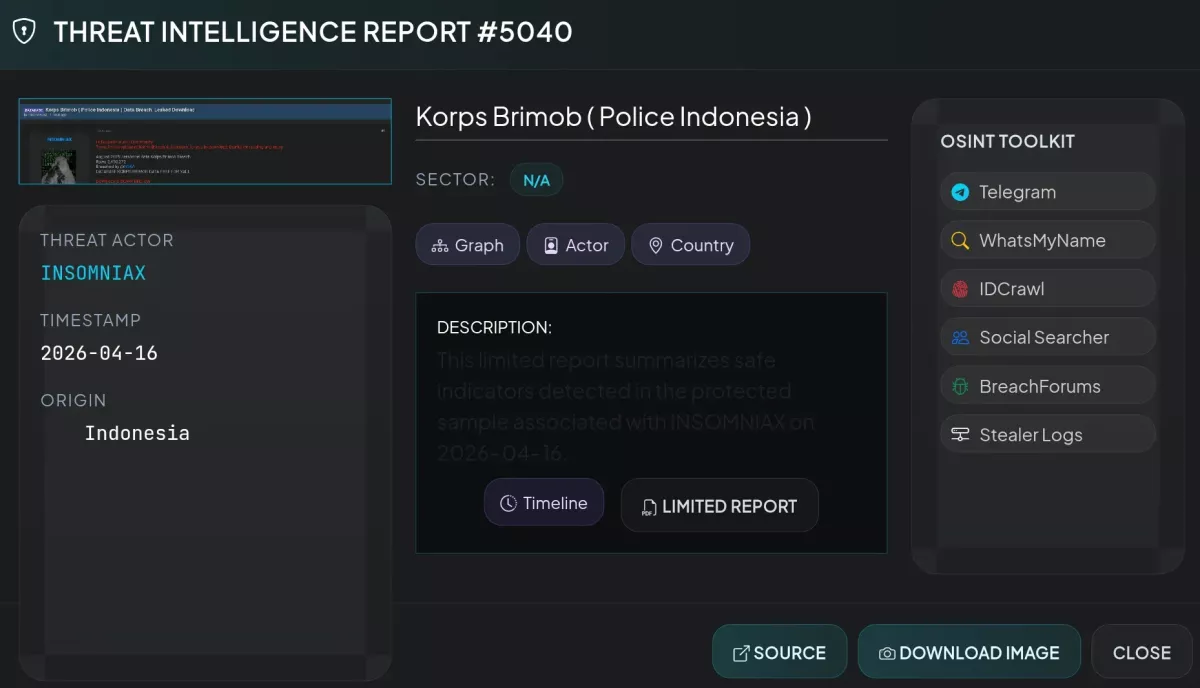
Task: Click the SECTOR label
Action: pos(455,180)
